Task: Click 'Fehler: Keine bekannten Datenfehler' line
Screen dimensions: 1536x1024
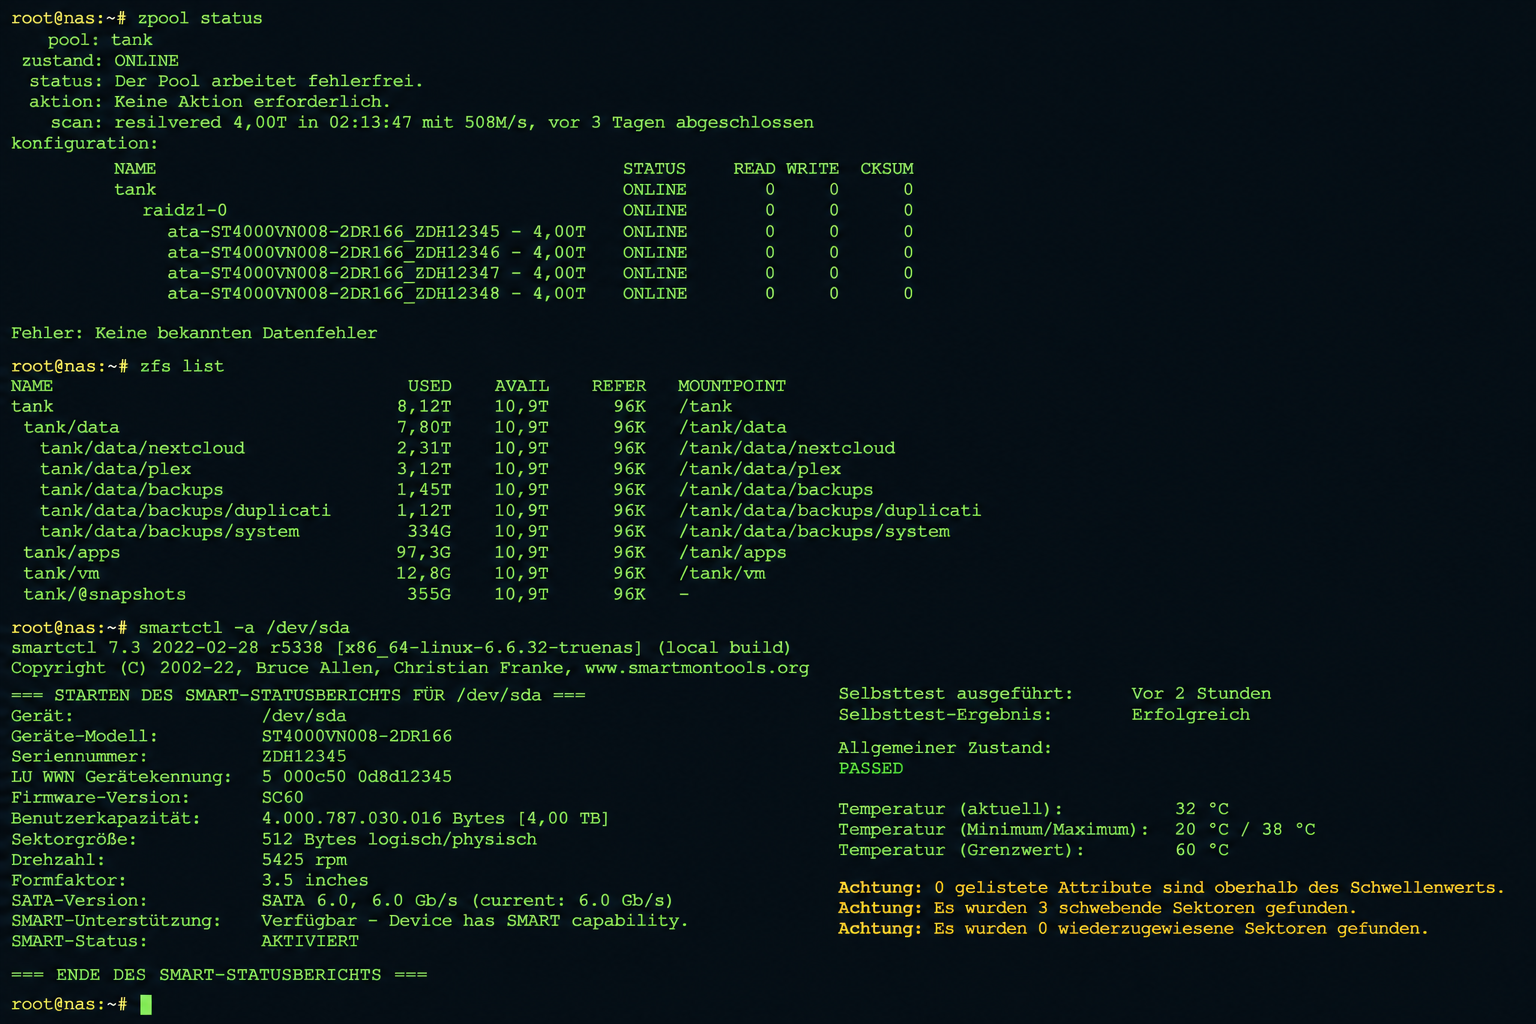Action: [x=194, y=333]
